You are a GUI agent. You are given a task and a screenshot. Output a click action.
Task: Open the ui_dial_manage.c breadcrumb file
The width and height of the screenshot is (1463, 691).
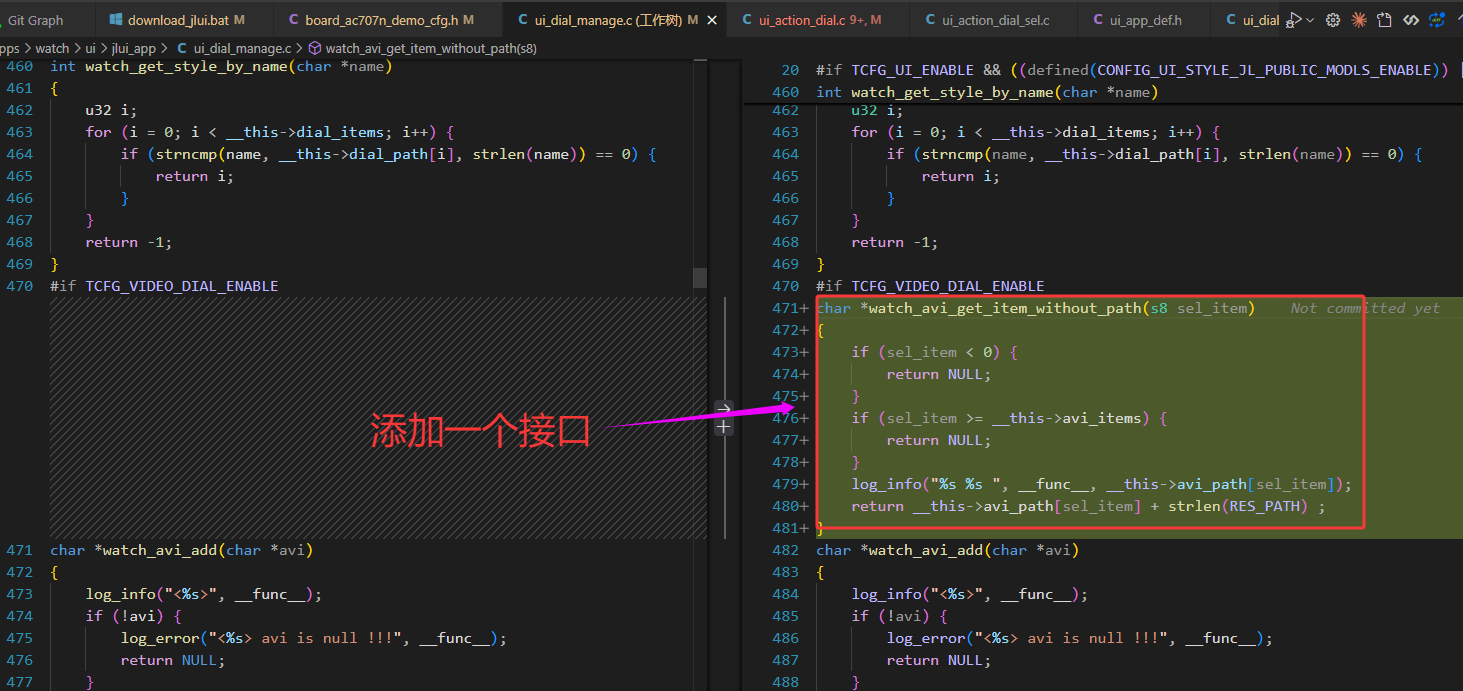pos(242,48)
